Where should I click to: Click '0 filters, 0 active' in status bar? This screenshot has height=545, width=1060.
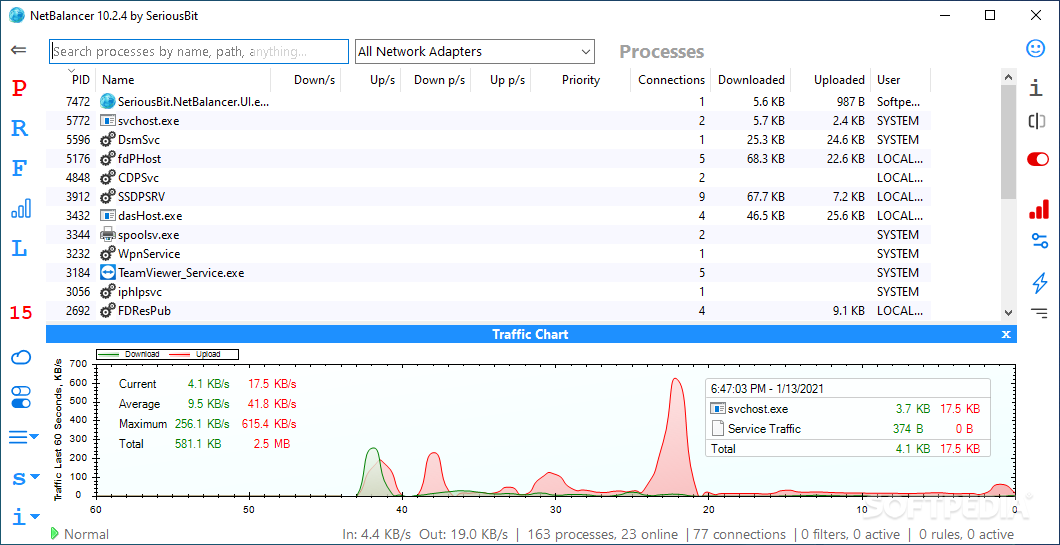(x=850, y=534)
